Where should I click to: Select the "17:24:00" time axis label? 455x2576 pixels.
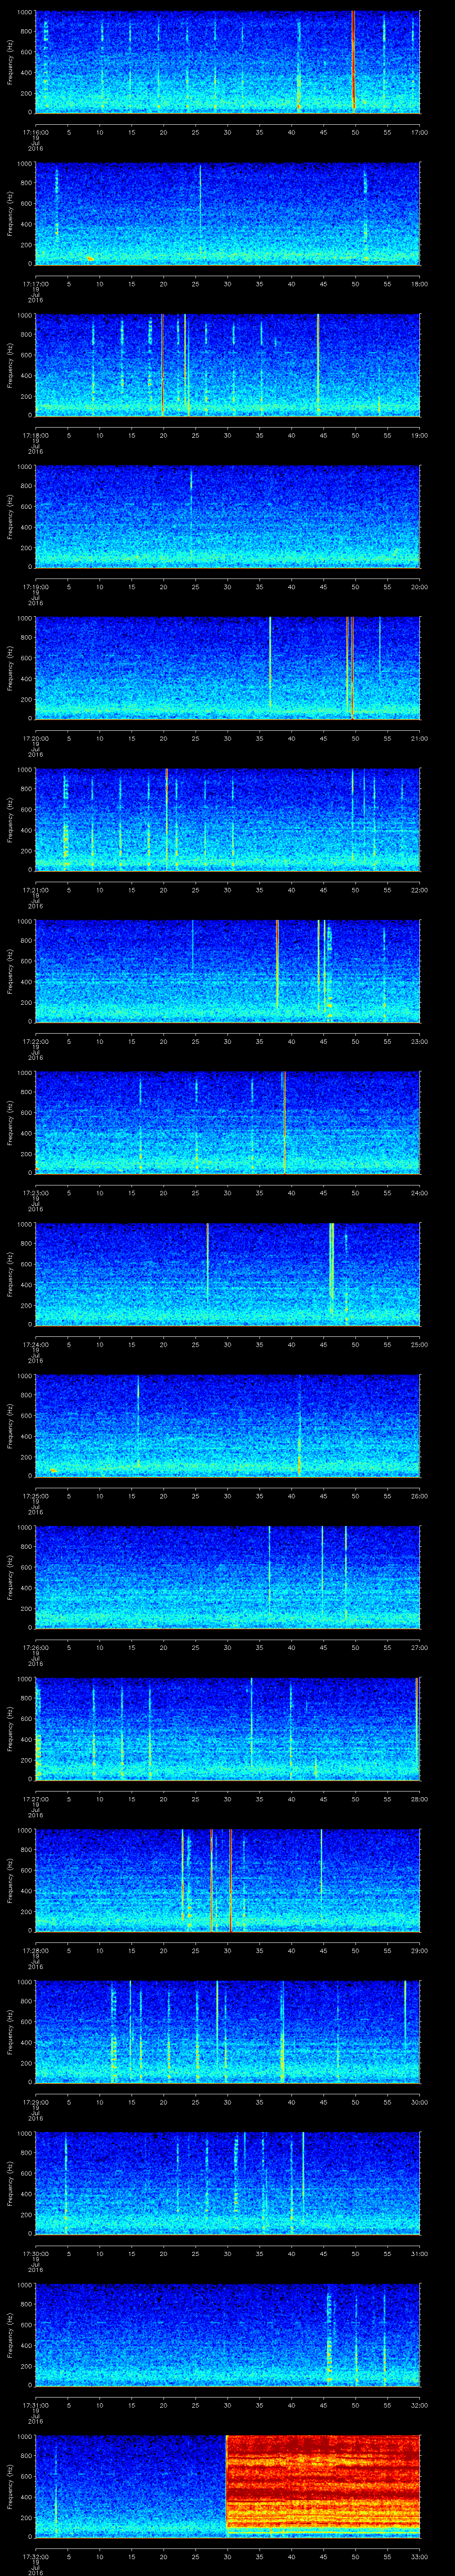tap(35, 1344)
